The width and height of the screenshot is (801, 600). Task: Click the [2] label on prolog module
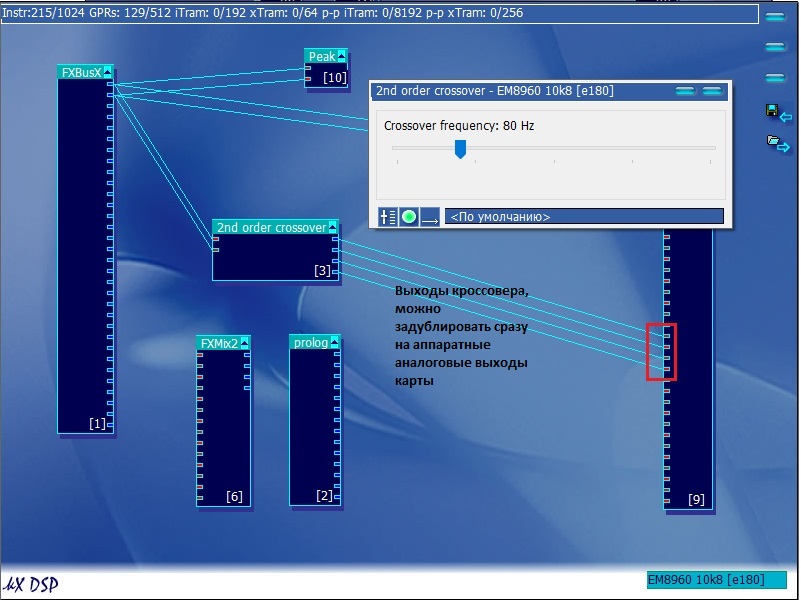coord(324,495)
